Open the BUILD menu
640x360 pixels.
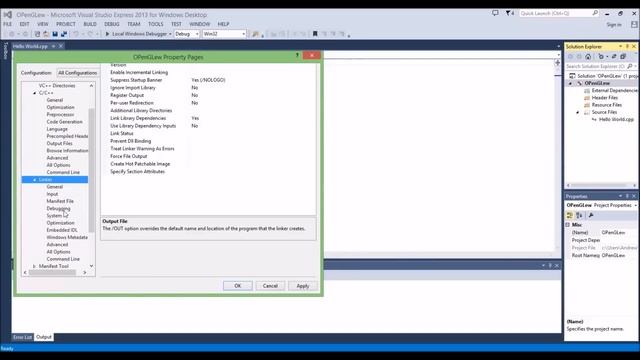[90, 24]
